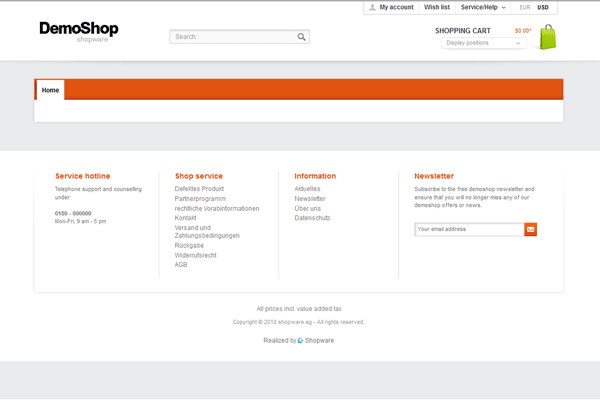Viewport: 600px width, 400px height.
Task: Click the Defektes Produkt link
Action: tap(199, 188)
